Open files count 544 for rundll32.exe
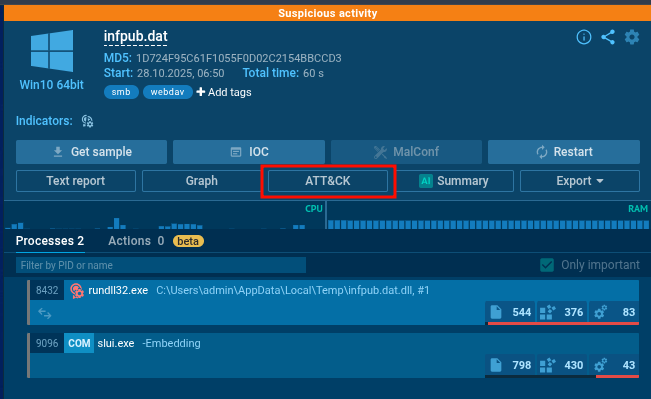The width and height of the screenshot is (651, 399). pyautogui.click(x=511, y=312)
